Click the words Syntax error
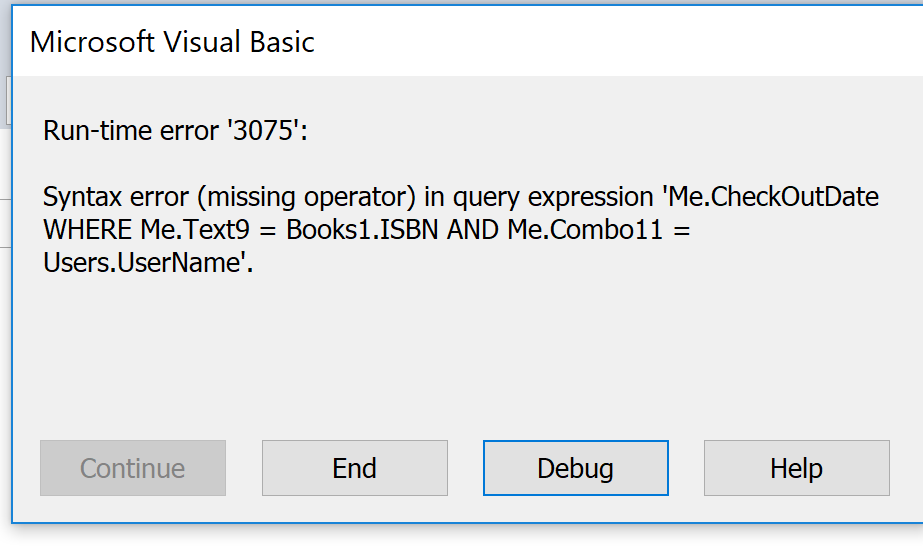Image resolution: width=923 pixels, height=553 pixels. [x=115, y=197]
